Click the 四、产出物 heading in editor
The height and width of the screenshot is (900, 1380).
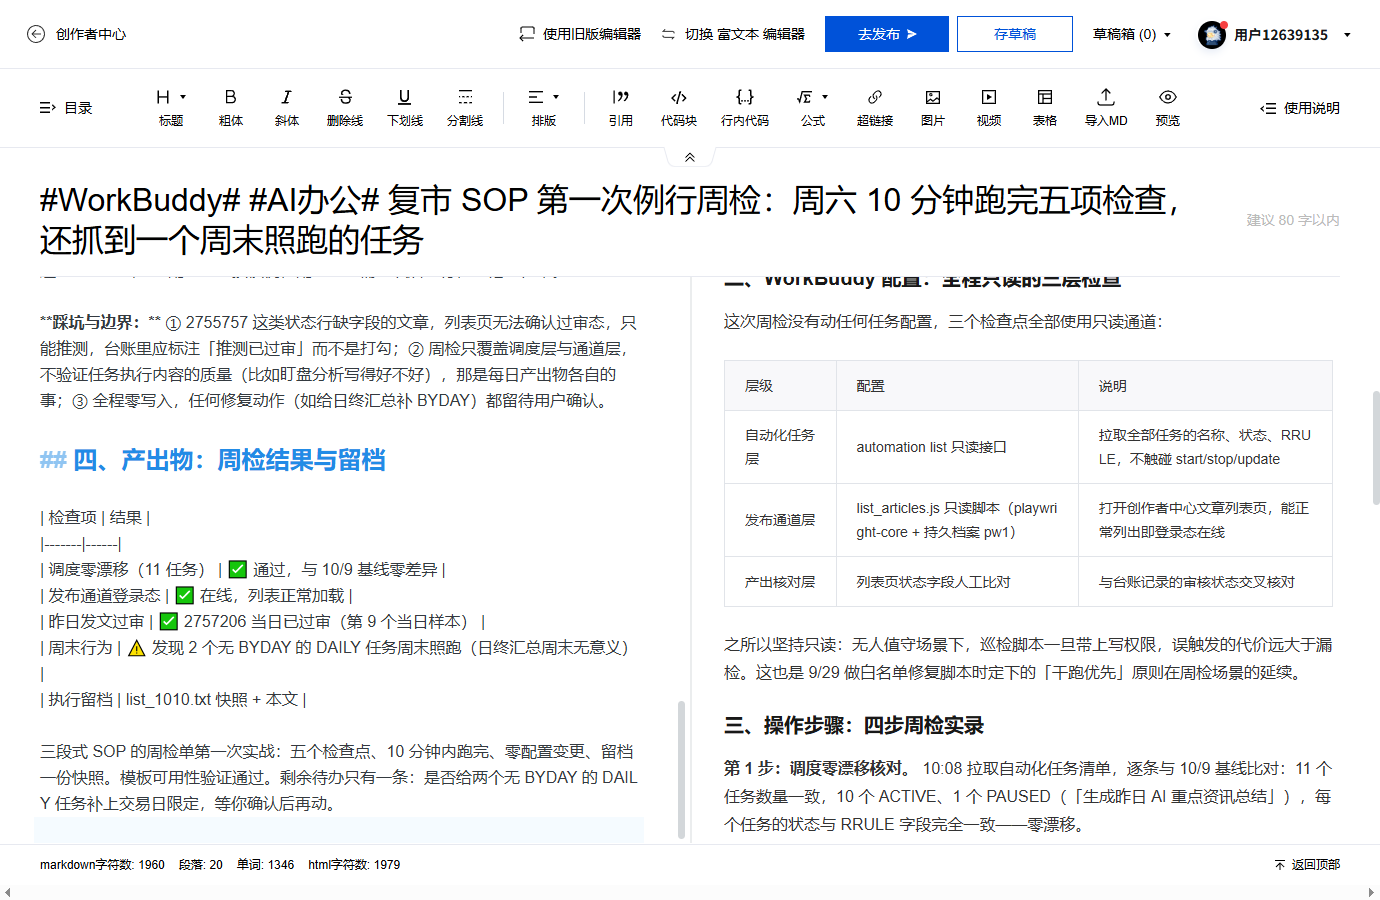[212, 460]
